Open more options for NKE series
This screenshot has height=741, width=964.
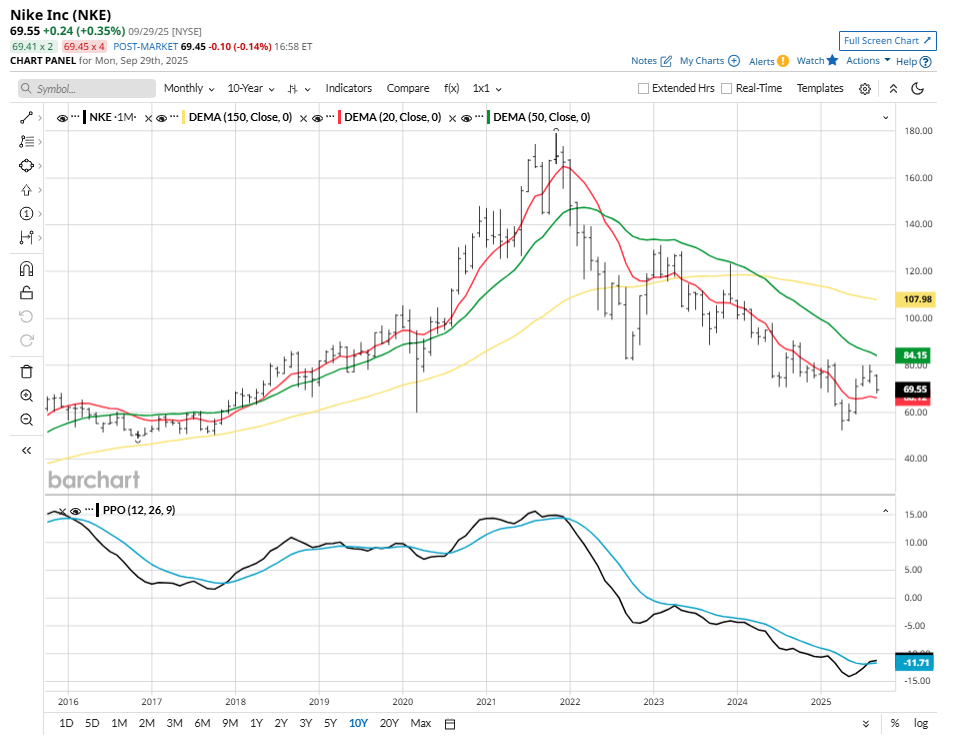coord(75,116)
